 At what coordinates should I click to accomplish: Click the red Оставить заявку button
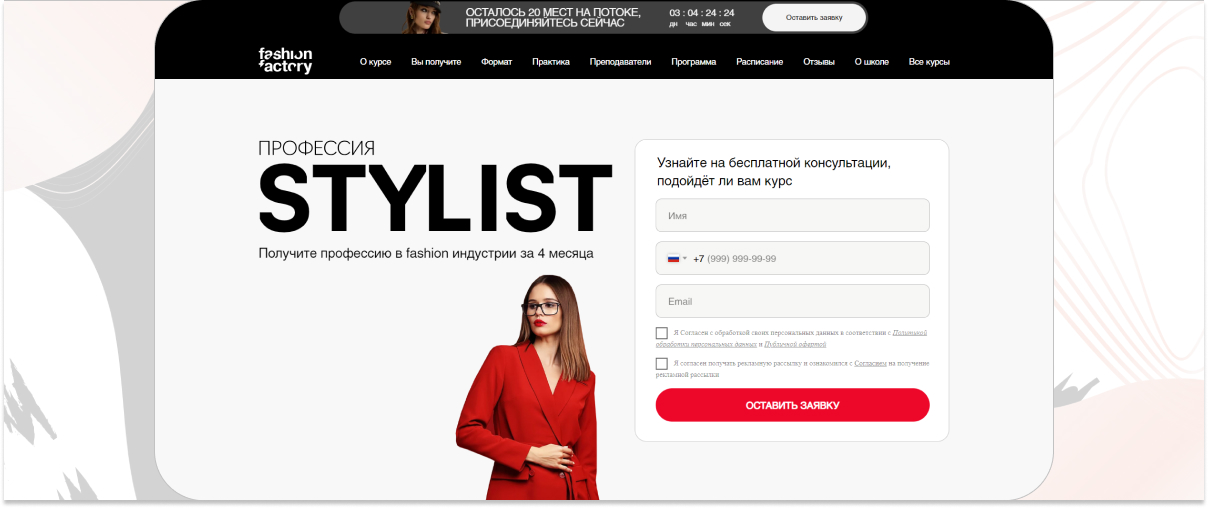792,405
